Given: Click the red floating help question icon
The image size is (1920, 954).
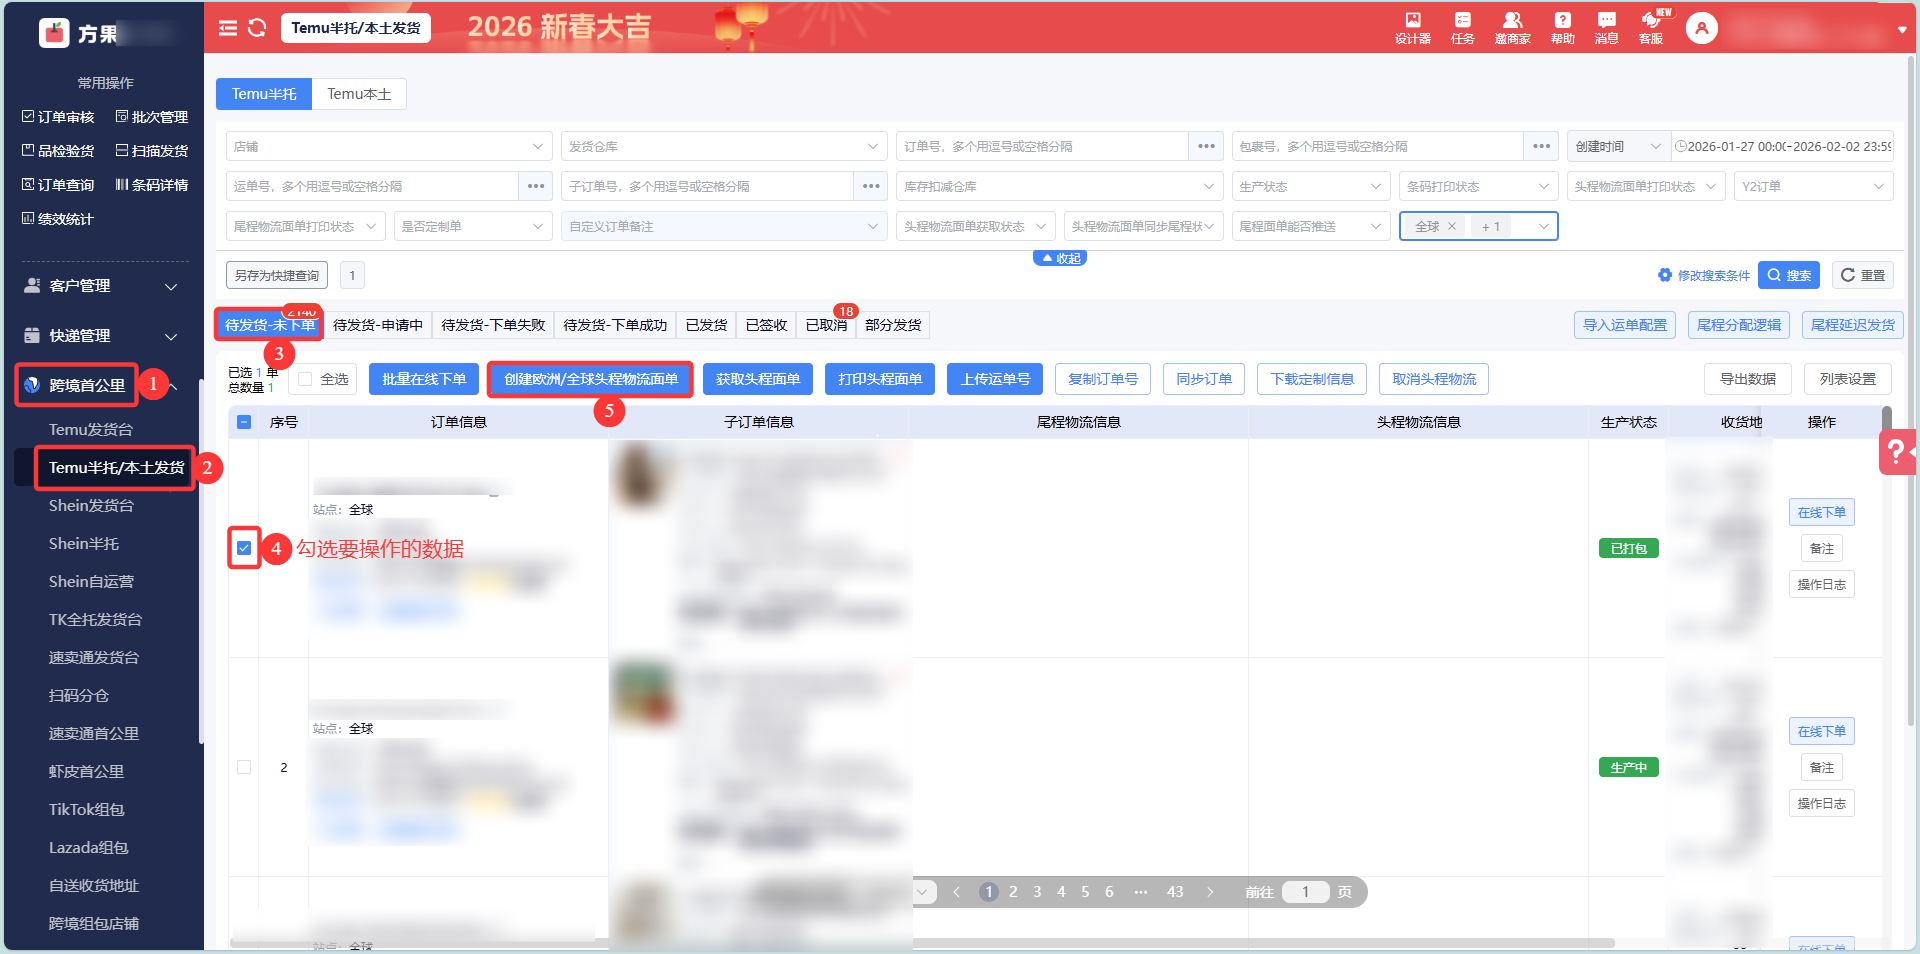Looking at the screenshot, I should 1897,452.
